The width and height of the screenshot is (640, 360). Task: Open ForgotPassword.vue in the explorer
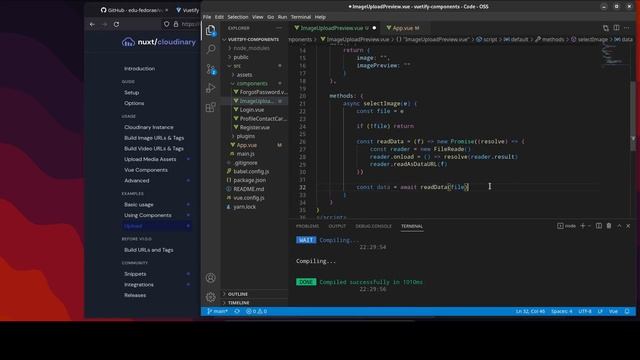point(263,92)
